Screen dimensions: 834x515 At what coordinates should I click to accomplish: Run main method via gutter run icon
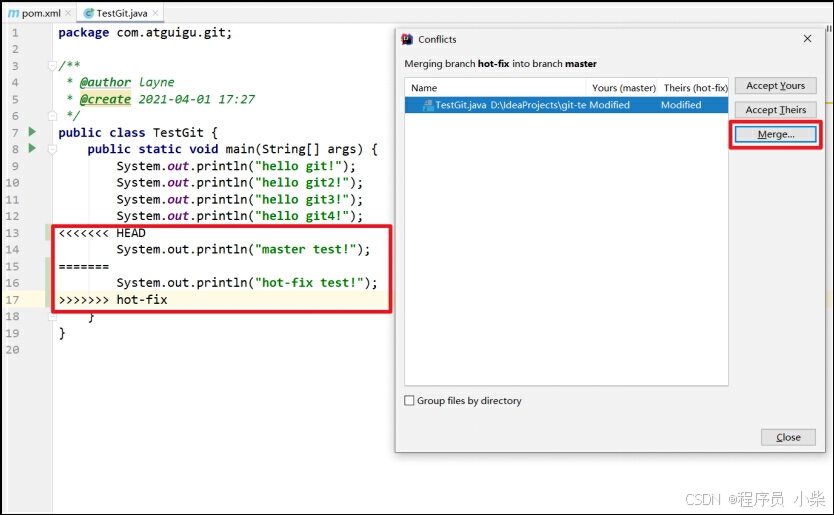click(32, 148)
